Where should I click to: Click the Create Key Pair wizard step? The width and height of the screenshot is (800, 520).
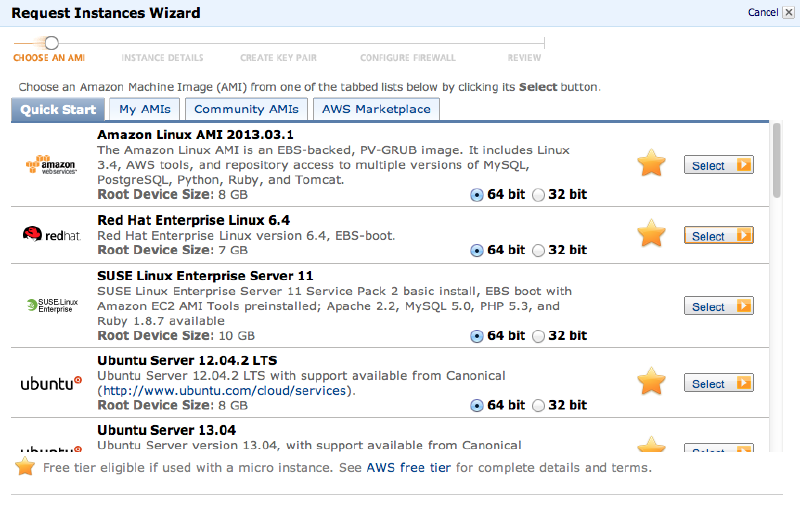click(x=279, y=58)
